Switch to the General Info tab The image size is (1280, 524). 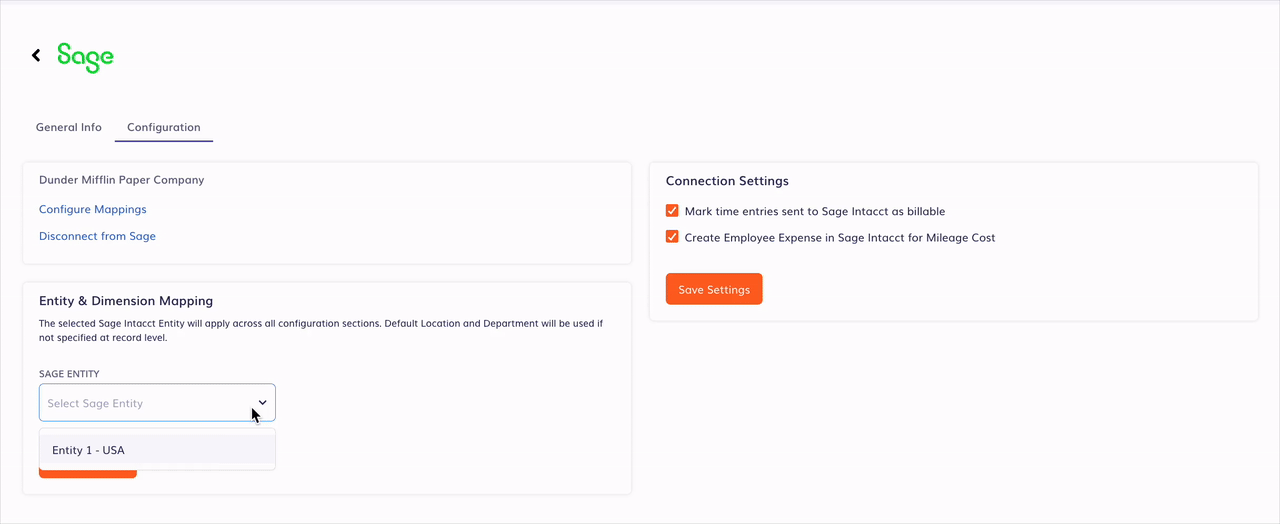click(x=69, y=127)
